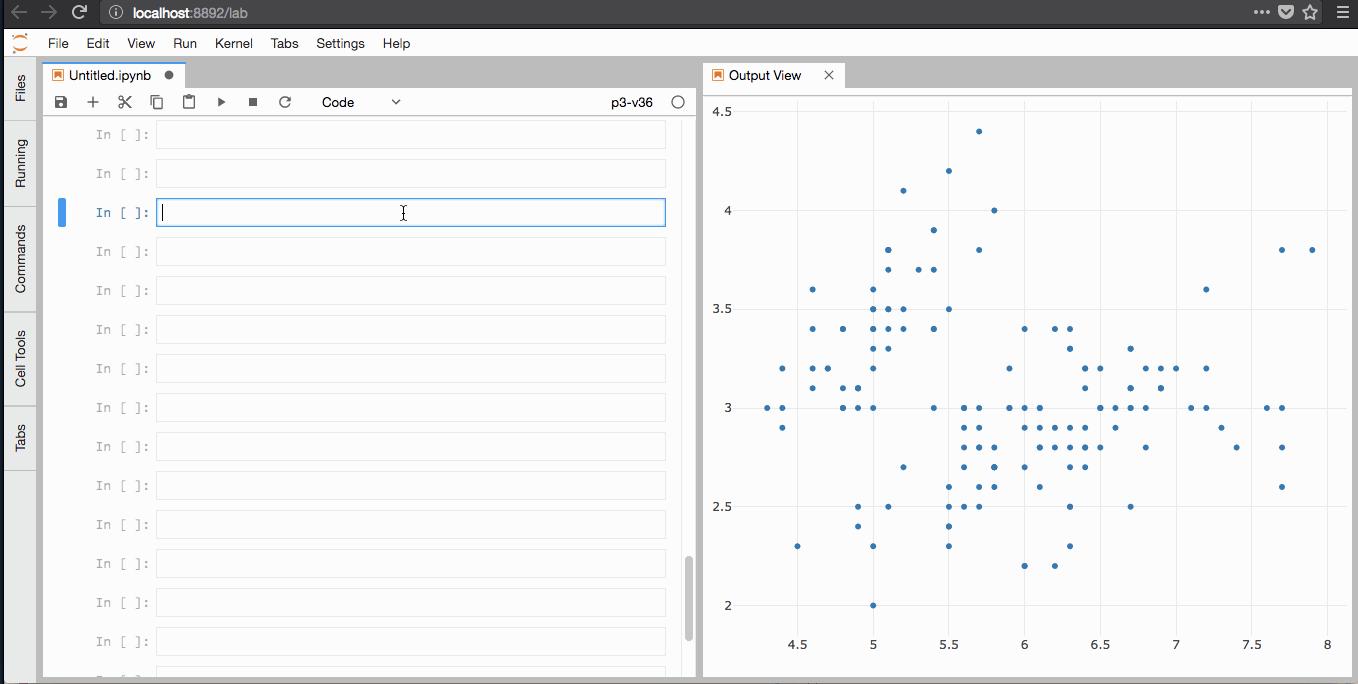Image resolution: width=1358 pixels, height=684 pixels.
Task: Open the browser menu button
Action: click(x=1343, y=13)
